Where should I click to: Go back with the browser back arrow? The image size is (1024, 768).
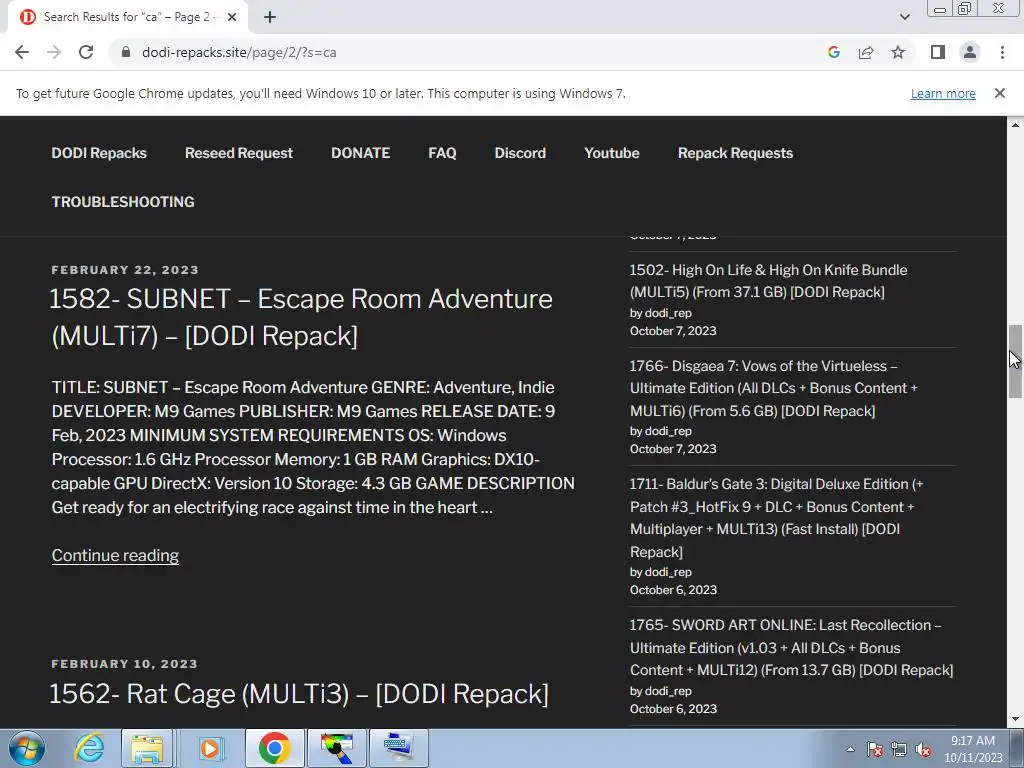click(x=22, y=52)
